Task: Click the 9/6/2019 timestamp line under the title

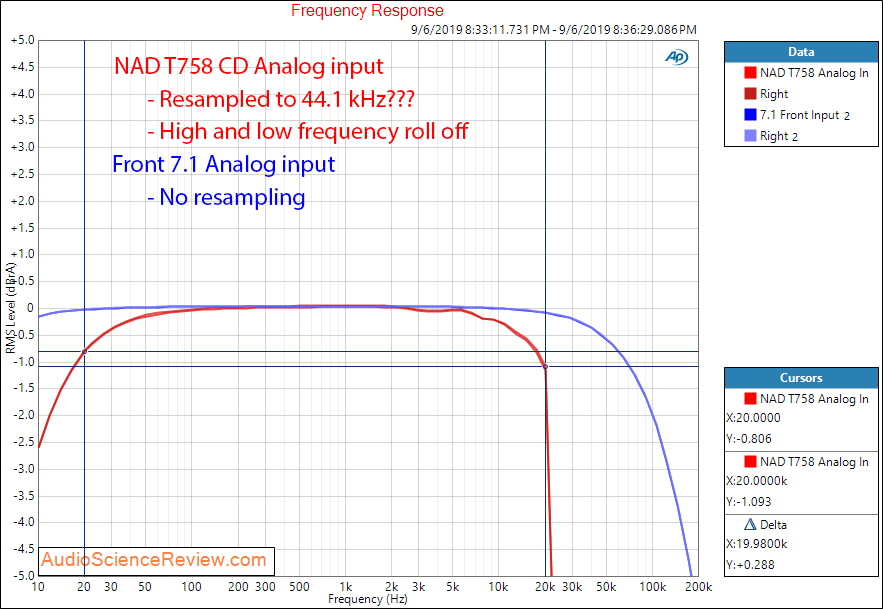Action: [554, 29]
